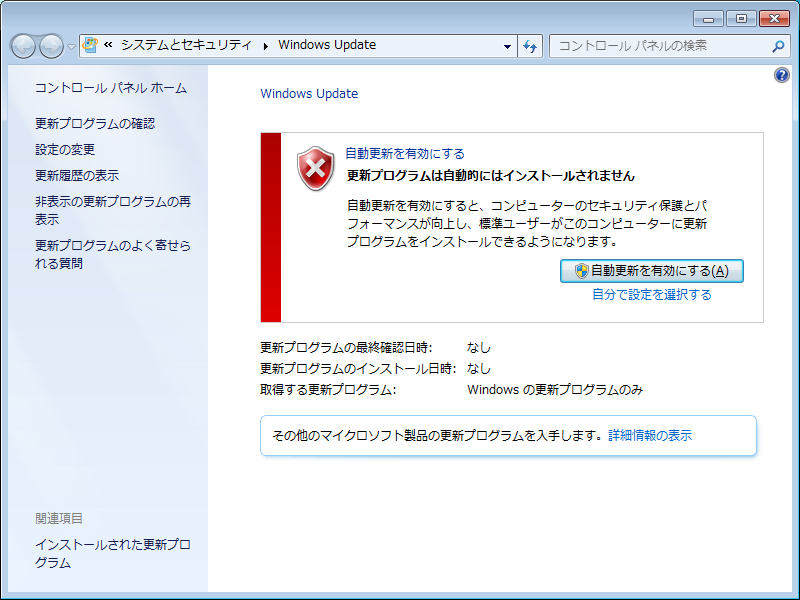
Task: Click the red shield error icon
Action: click(315, 168)
